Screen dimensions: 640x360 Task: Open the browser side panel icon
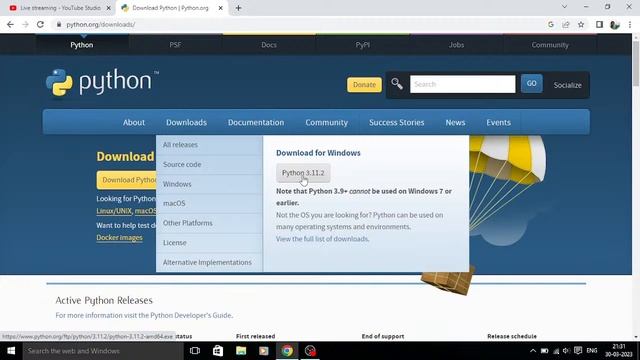click(599, 24)
